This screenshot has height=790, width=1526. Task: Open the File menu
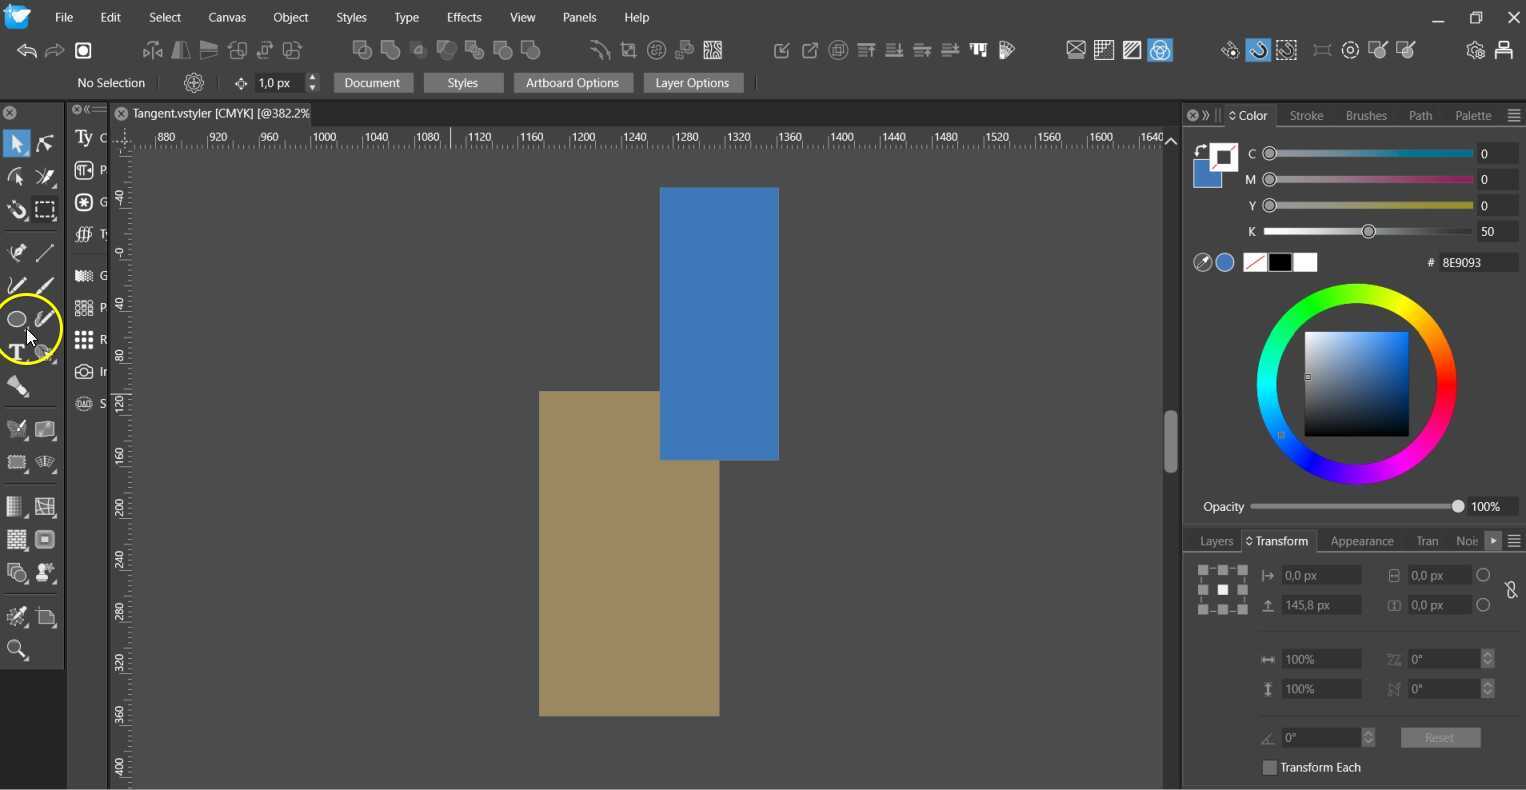coord(63,17)
